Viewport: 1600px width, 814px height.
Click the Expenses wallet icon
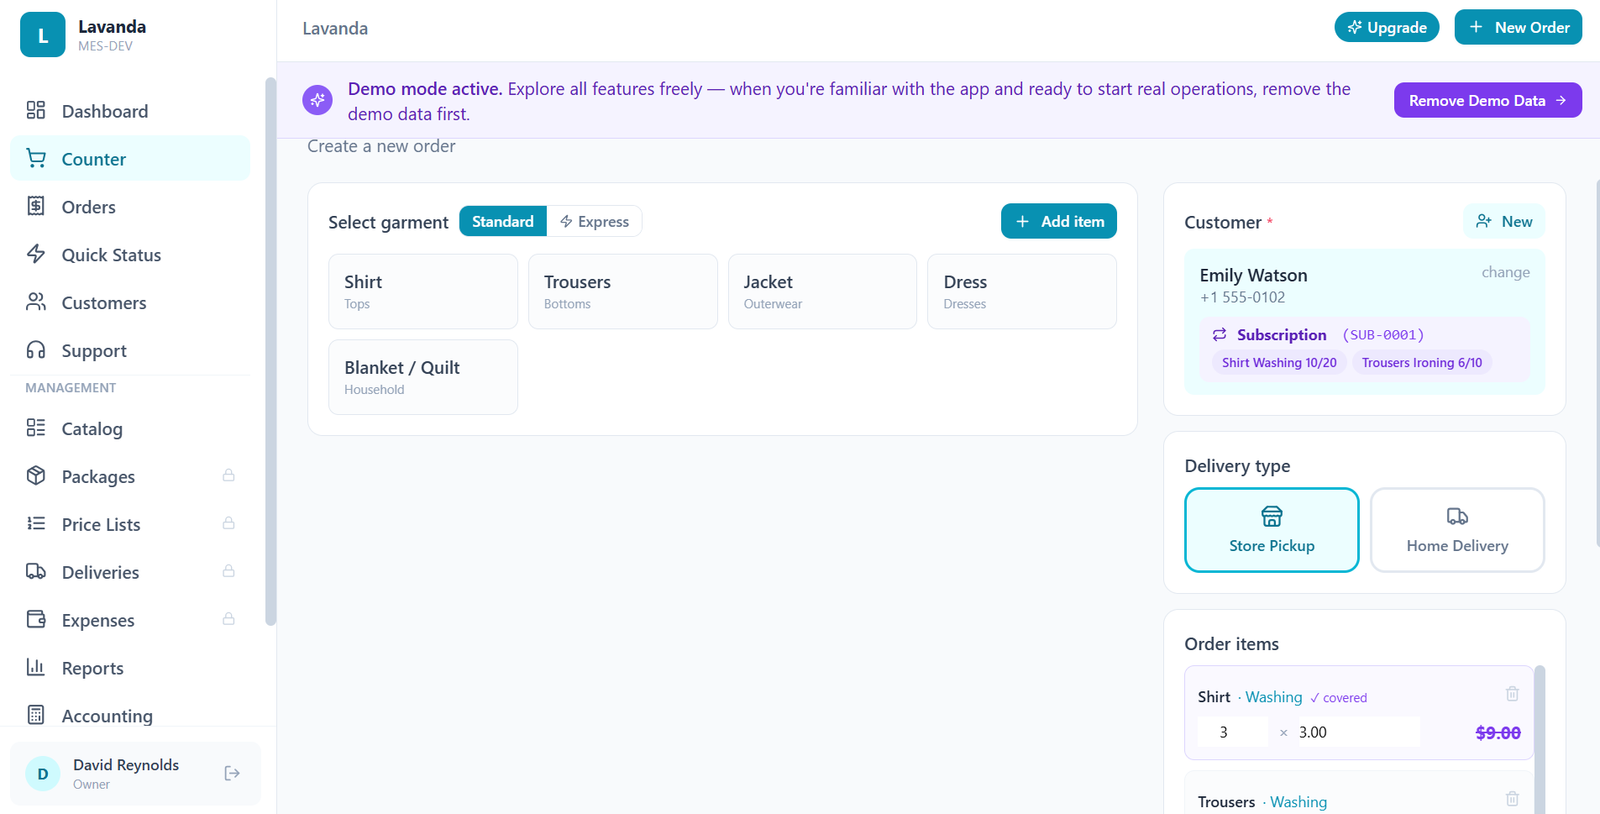(36, 620)
